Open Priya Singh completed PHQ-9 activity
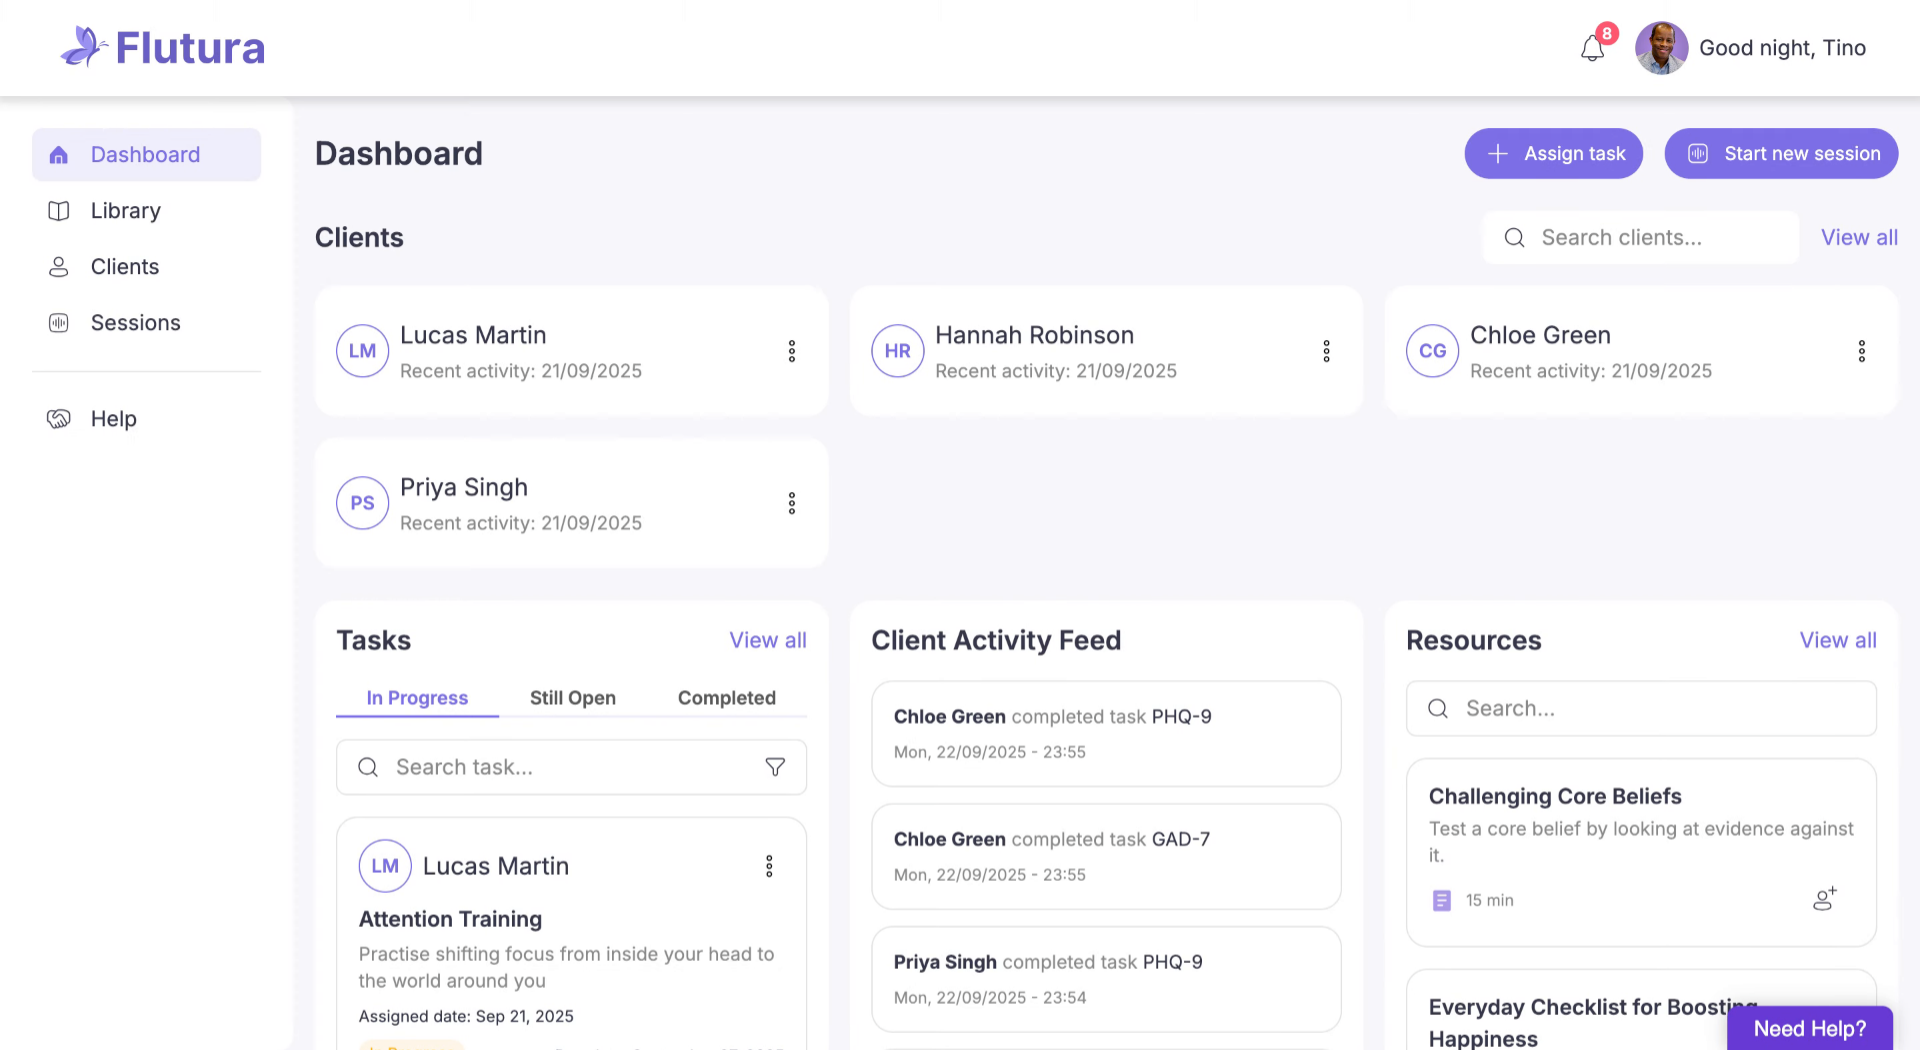This screenshot has width=1920, height=1050. pos(1106,979)
